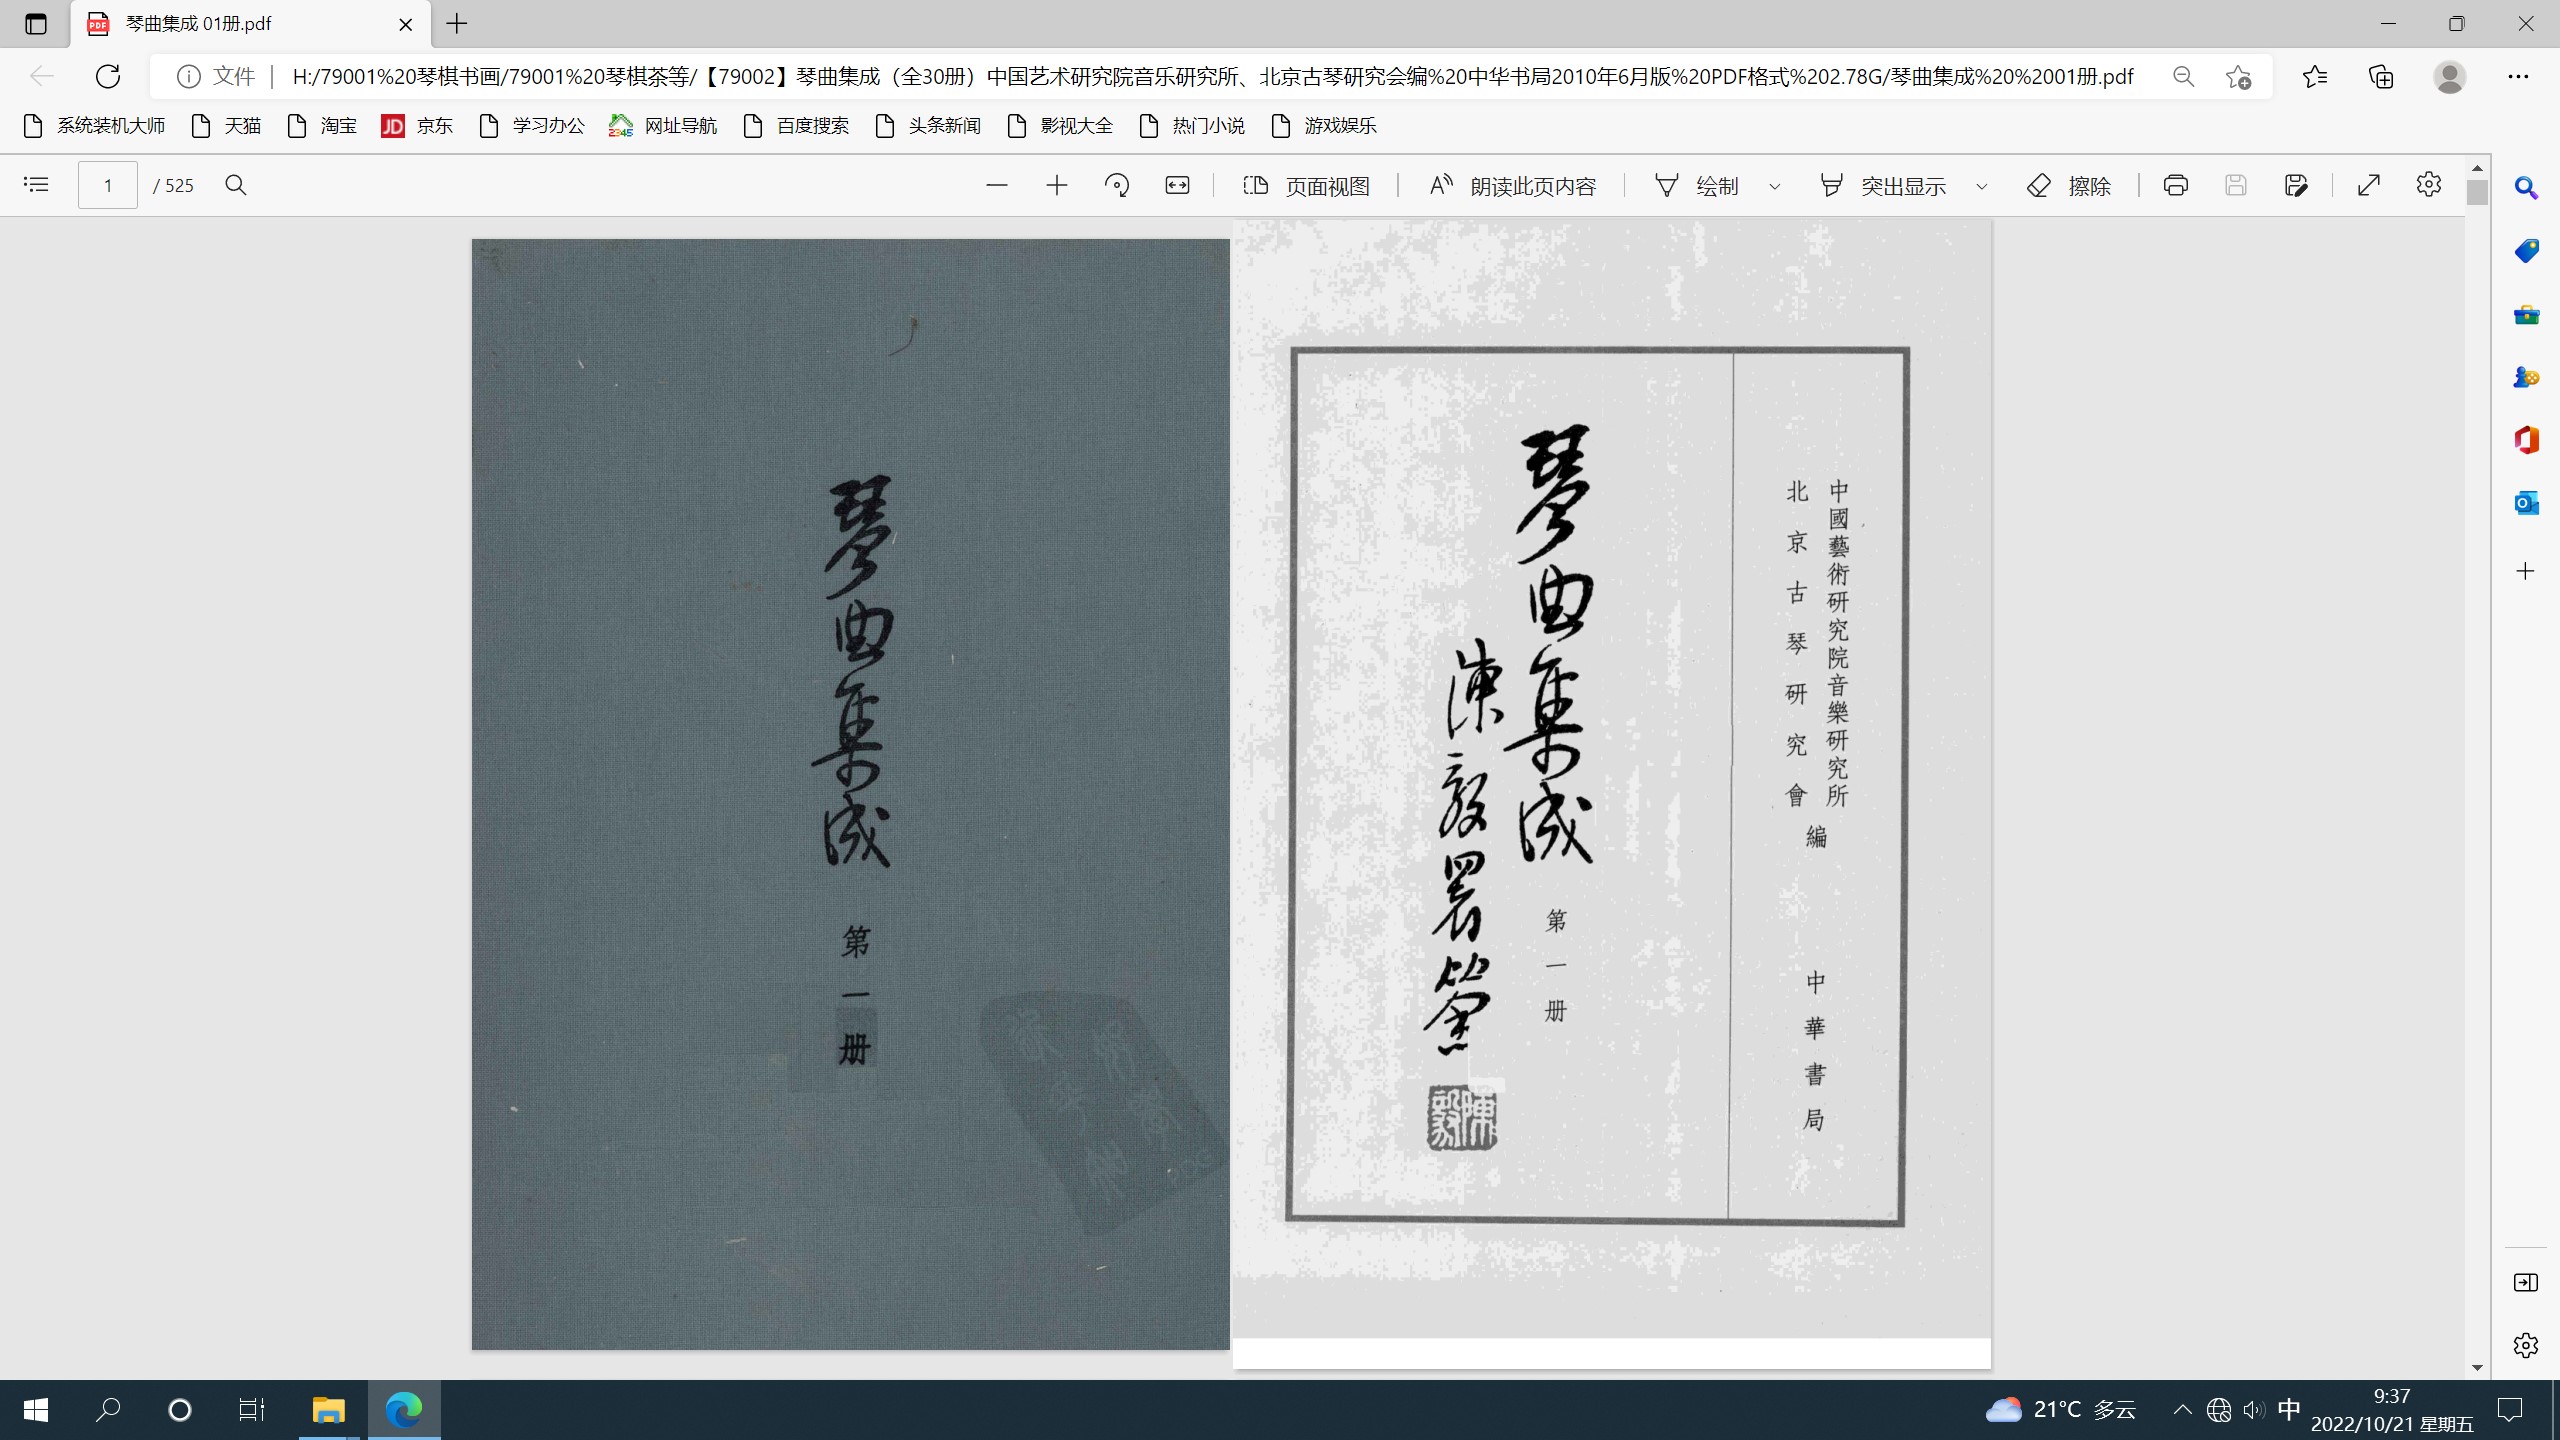
Task: Click the page number input field
Action: coord(108,185)
